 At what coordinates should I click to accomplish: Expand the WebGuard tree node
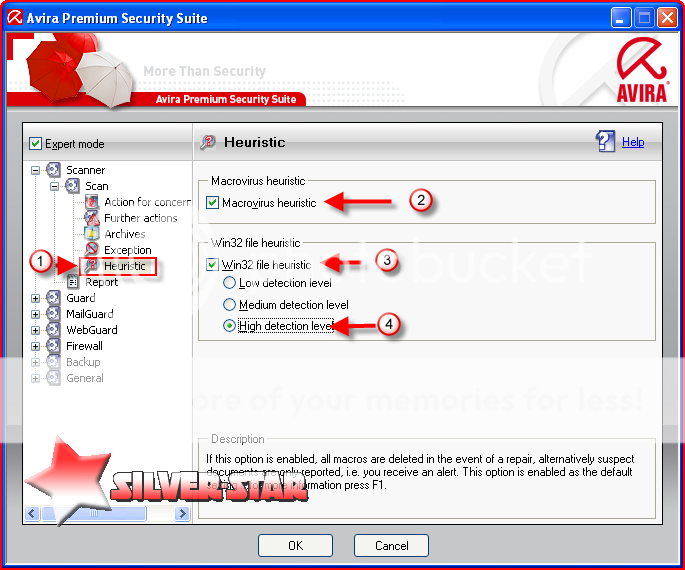tap(35, 331)
